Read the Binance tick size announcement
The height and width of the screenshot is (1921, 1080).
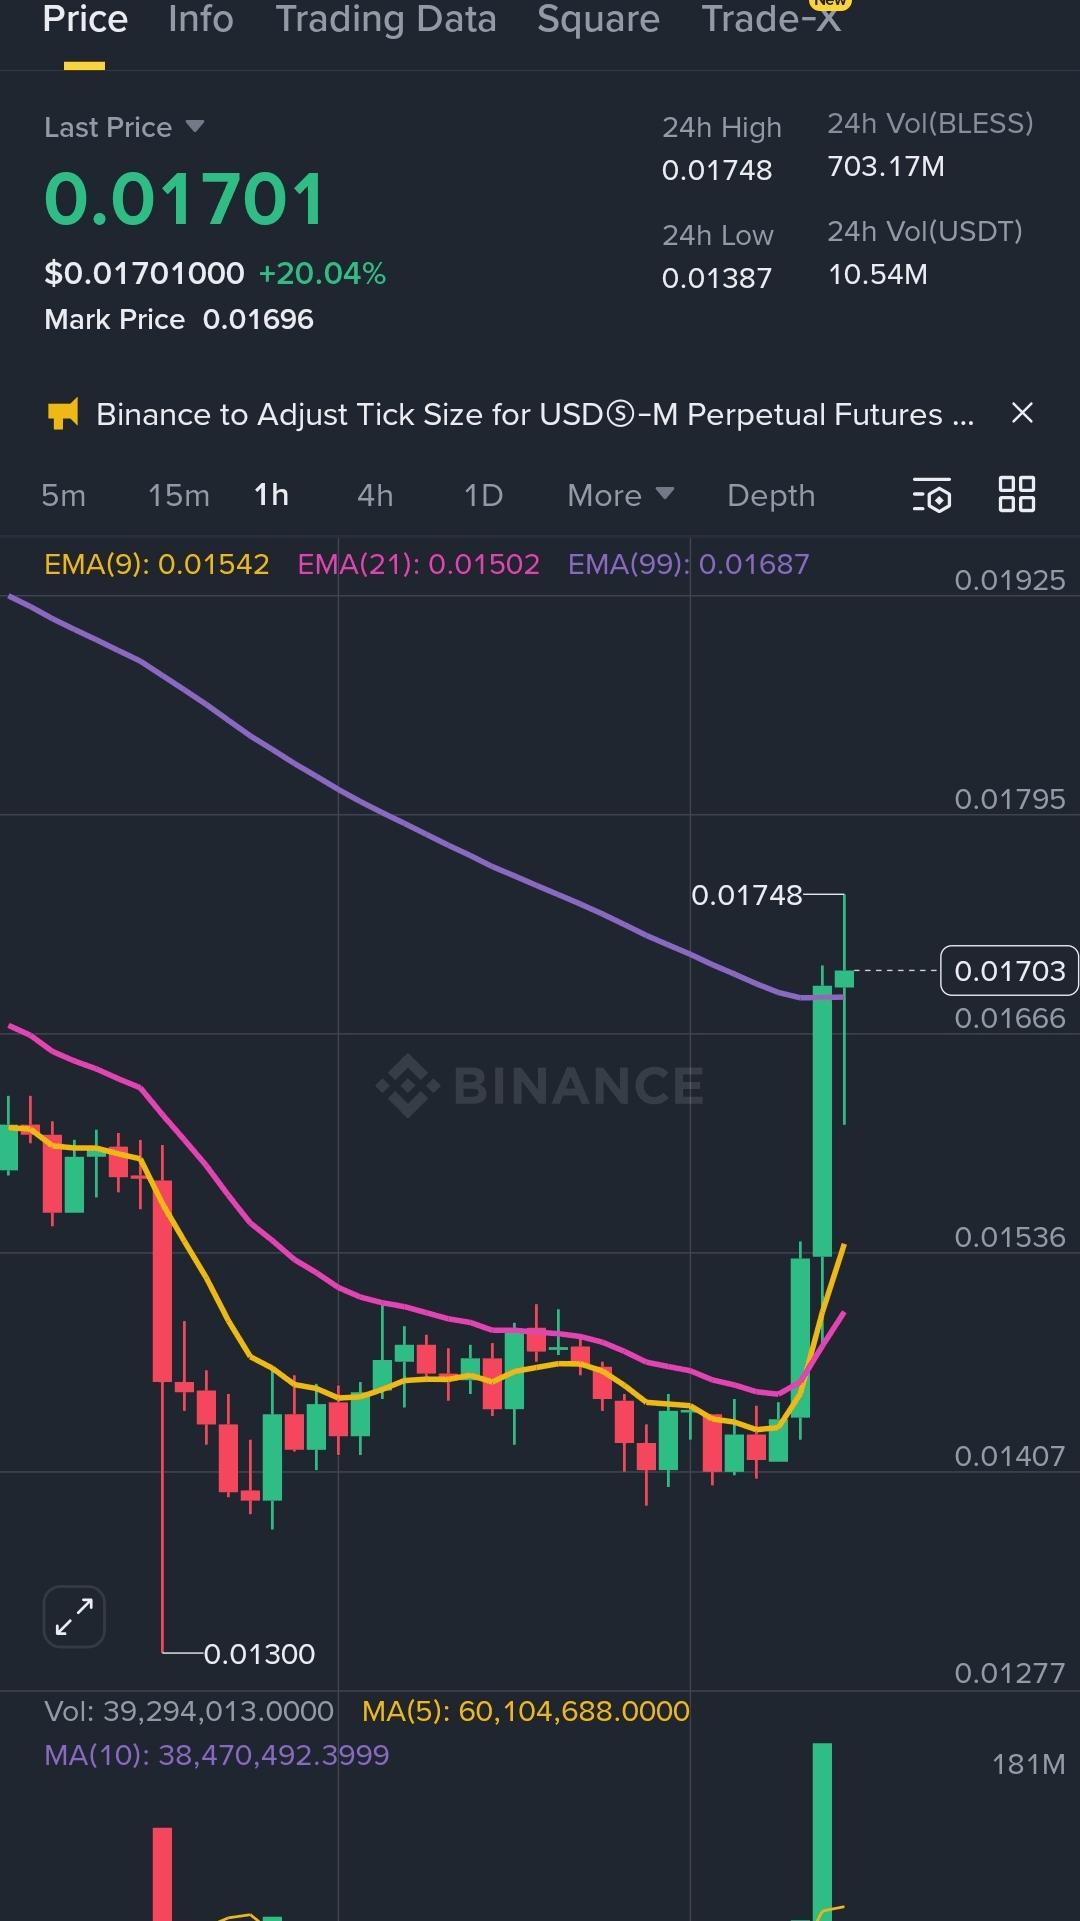coord(534,414)
